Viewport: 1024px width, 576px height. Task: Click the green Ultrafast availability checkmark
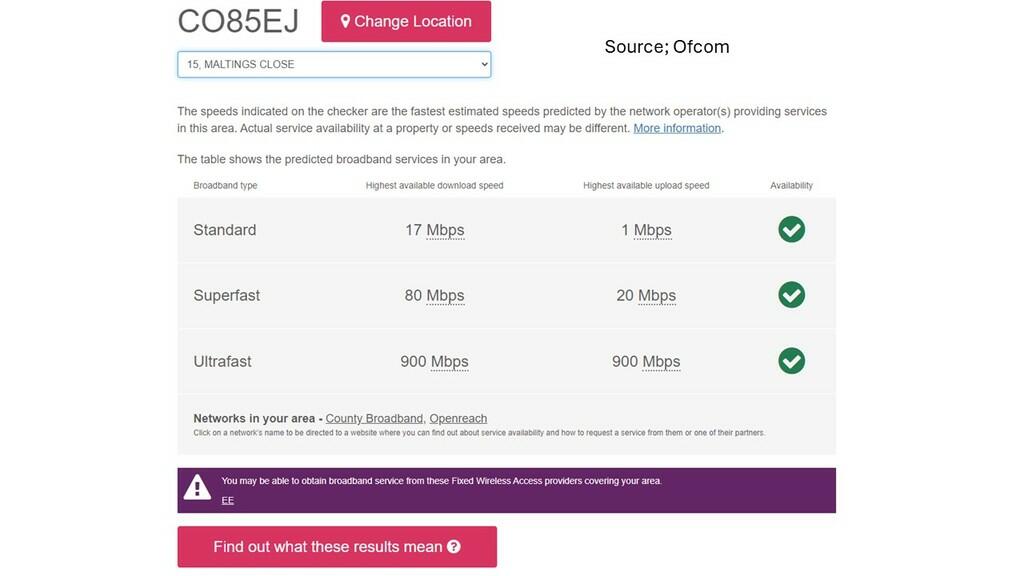click(791, 361)
